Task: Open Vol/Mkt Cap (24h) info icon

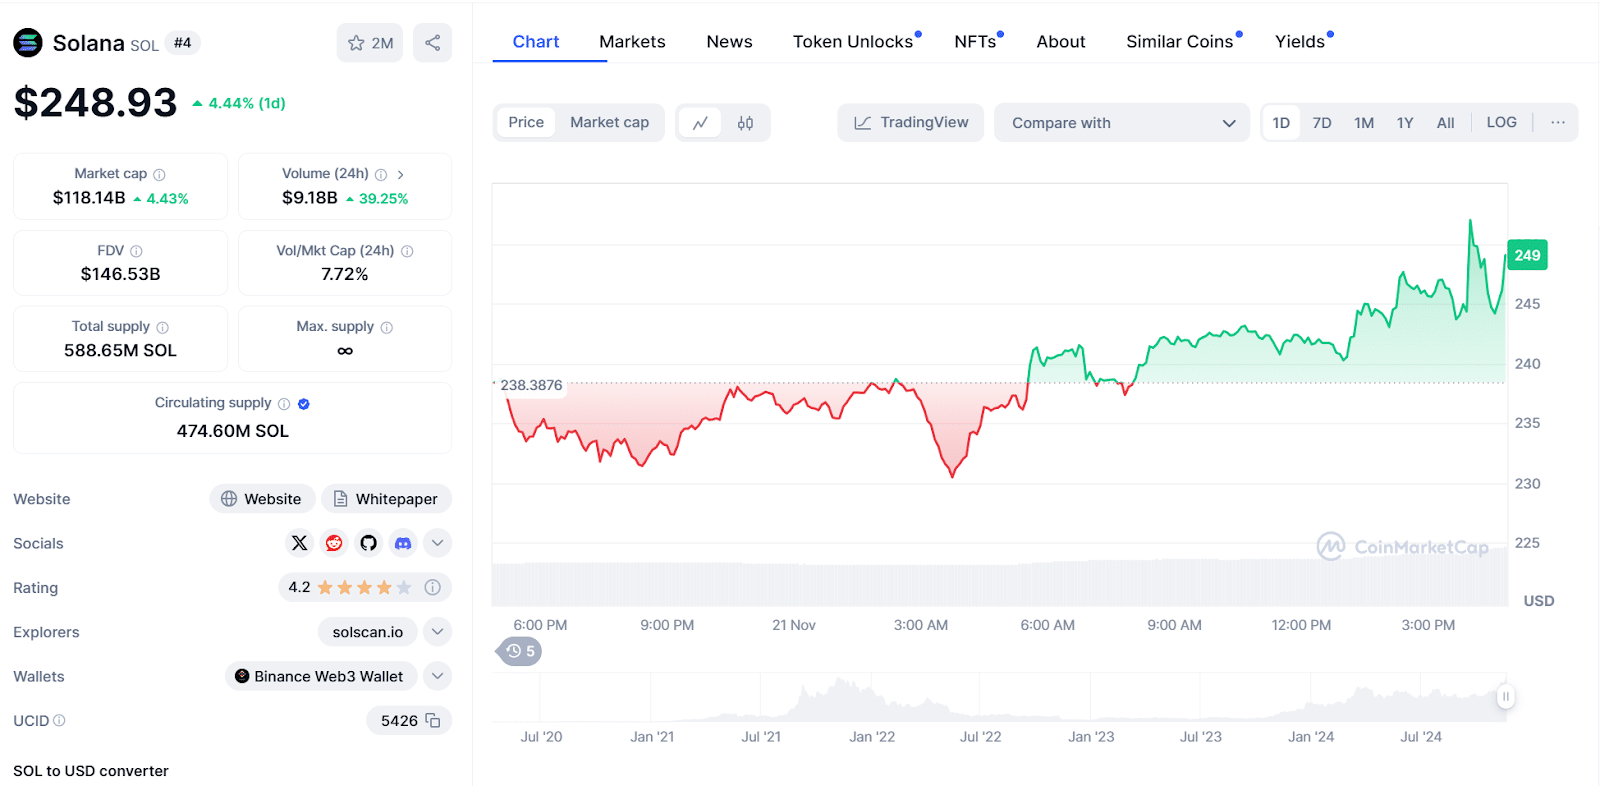Action: click(x=407, y=251)
